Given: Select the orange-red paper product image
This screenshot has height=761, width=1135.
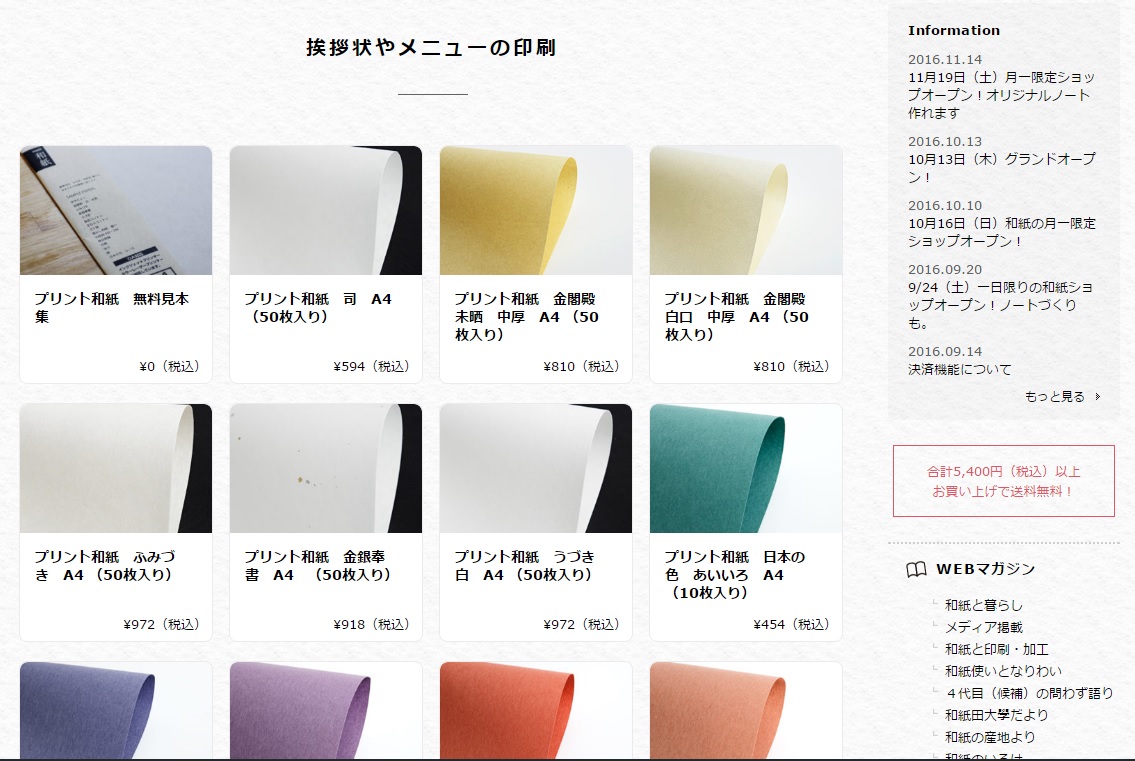Looking at the screenshot, I should coord(536,710).
